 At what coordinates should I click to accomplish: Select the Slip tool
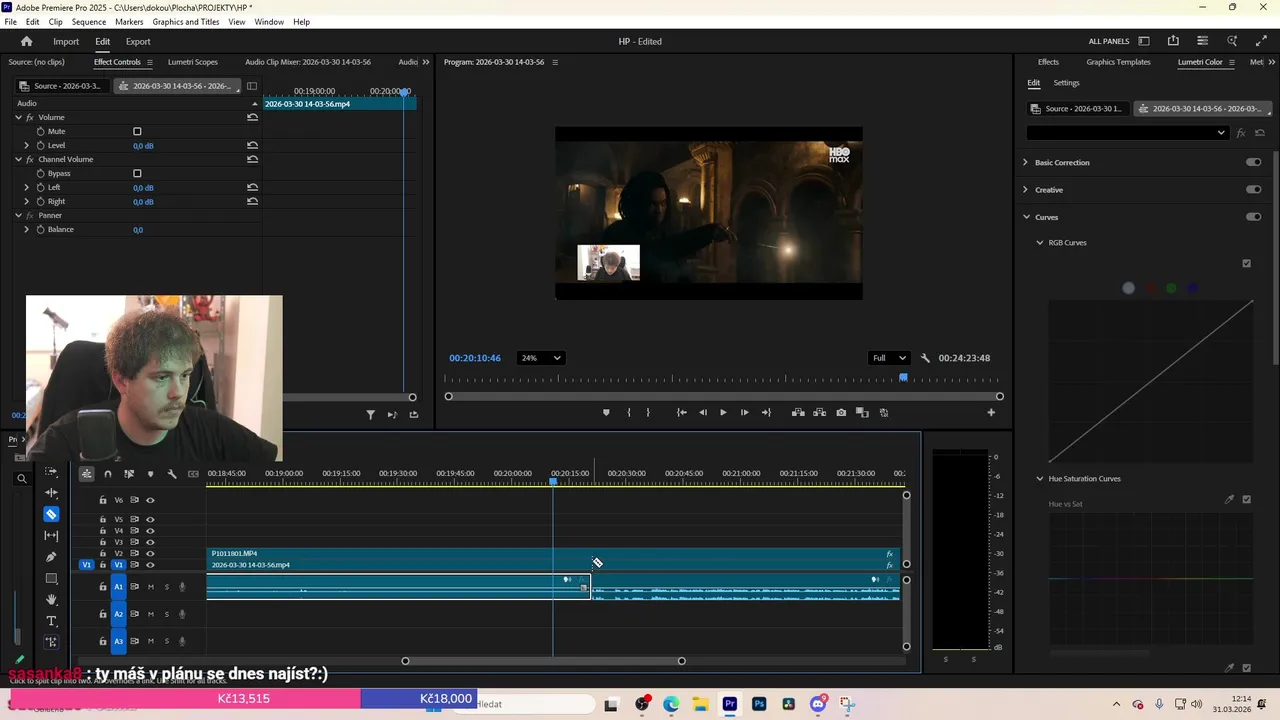[x=51, y=536]
